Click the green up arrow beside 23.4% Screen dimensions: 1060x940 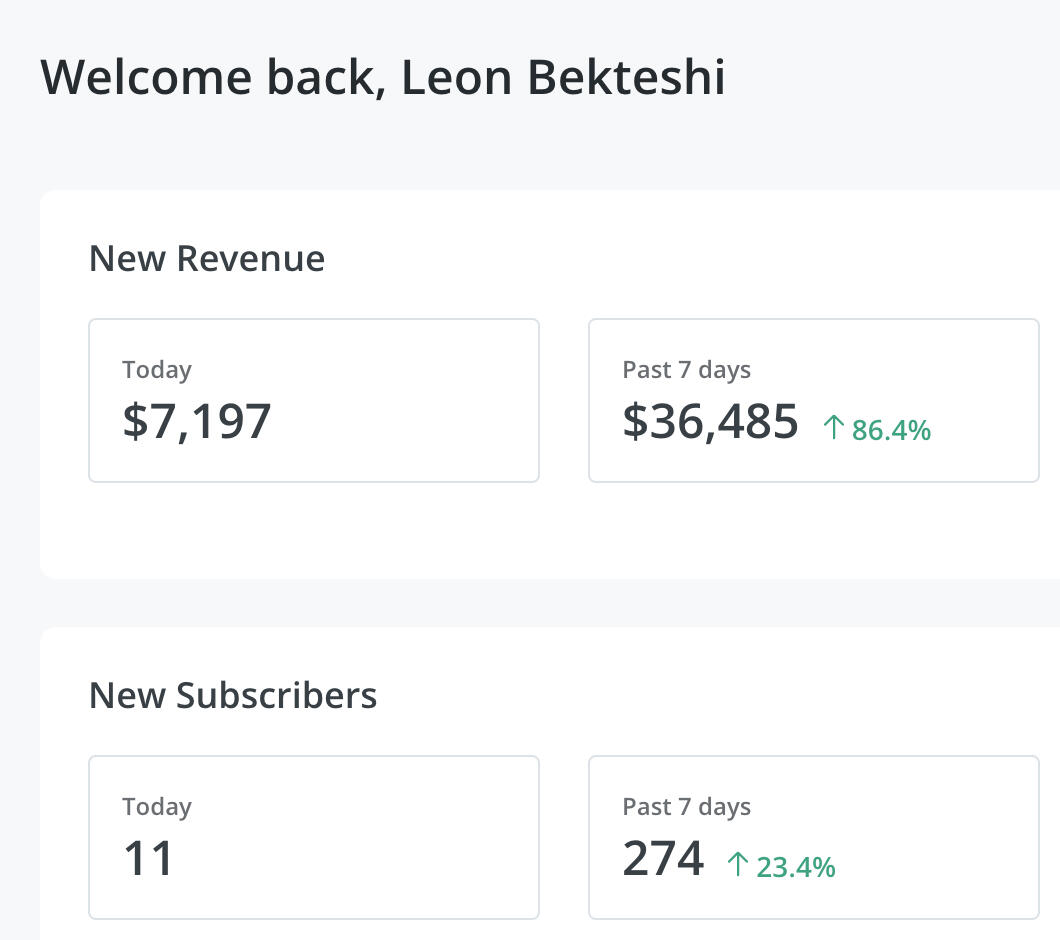point(738,865)
